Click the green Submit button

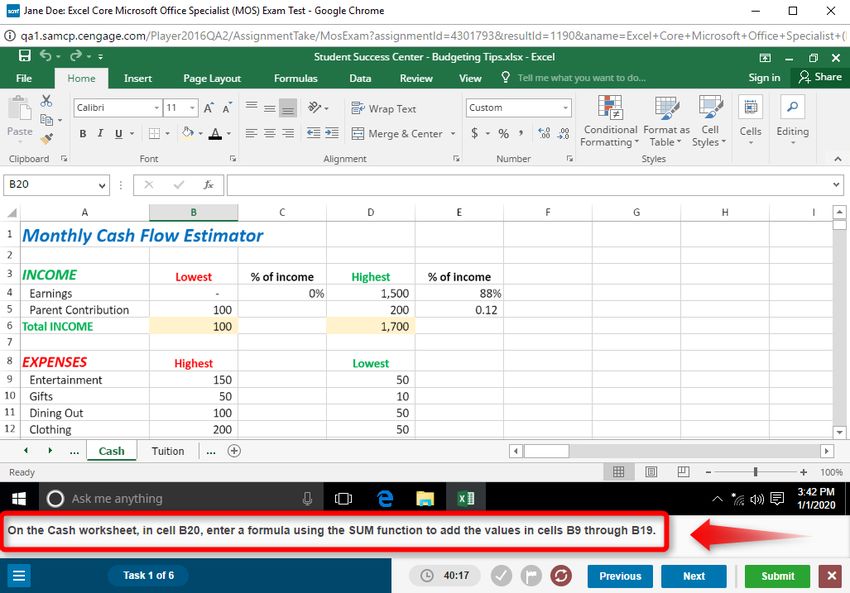(777, 576)
